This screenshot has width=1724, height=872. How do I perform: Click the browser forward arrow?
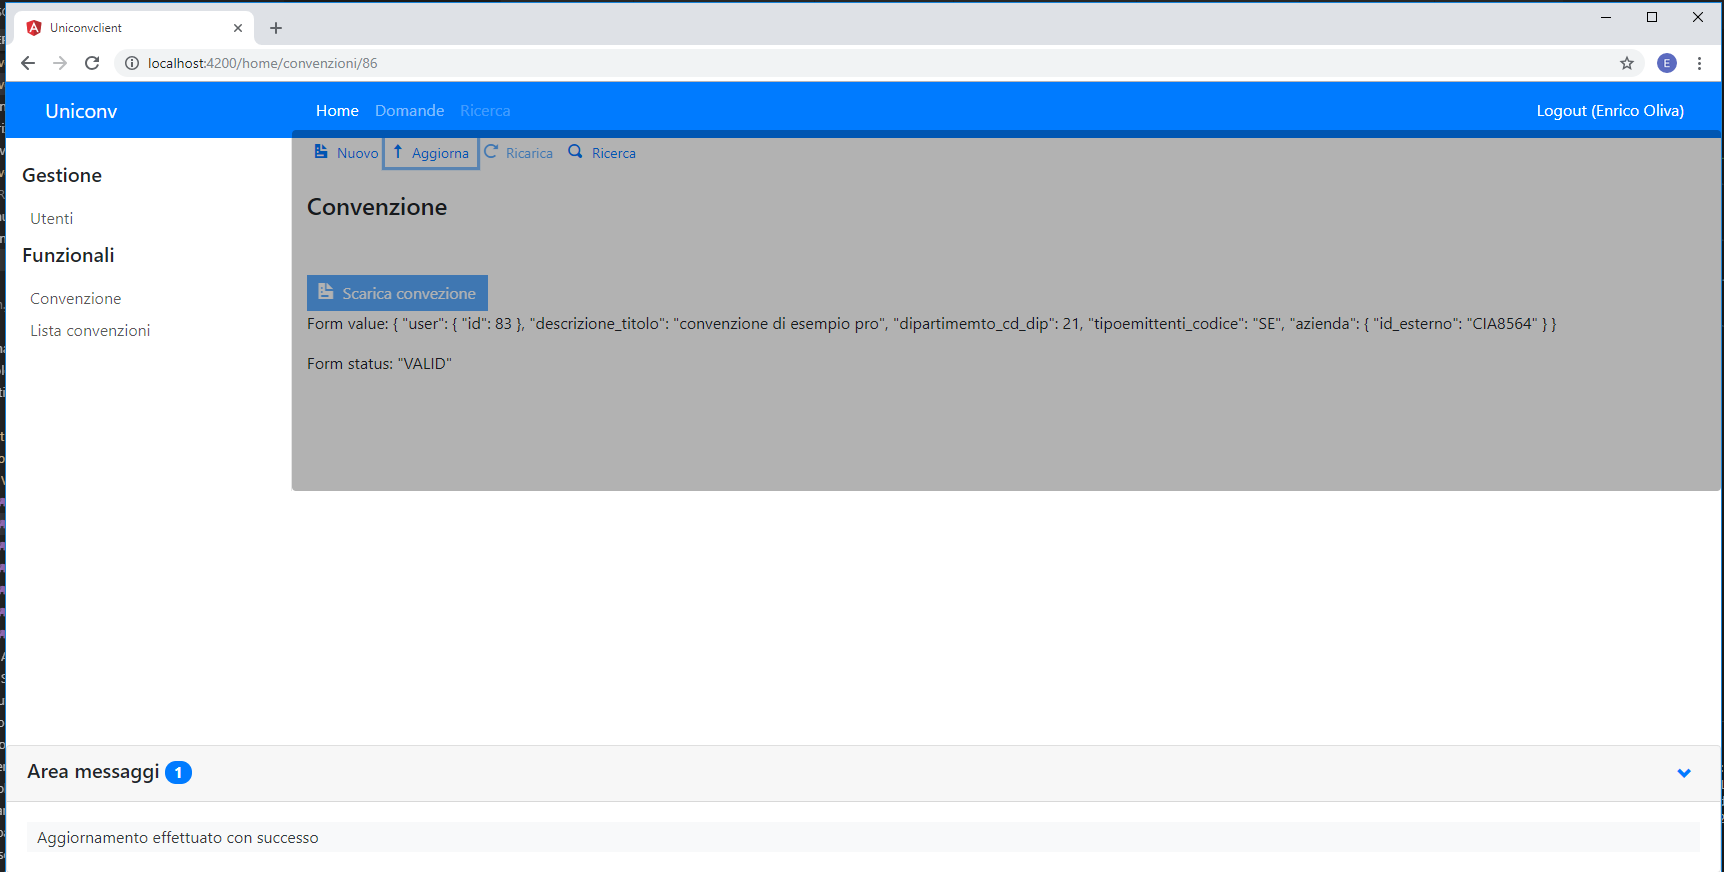[x=60, y=63]
